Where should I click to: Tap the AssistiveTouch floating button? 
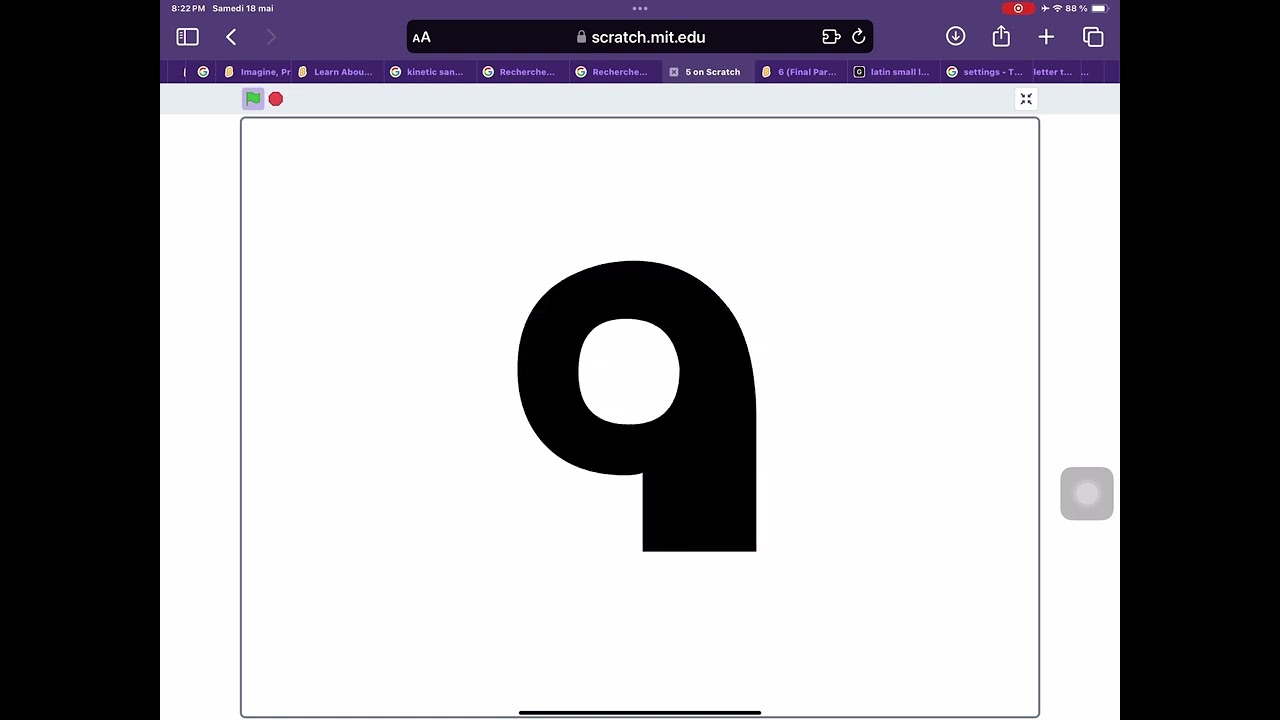[x=1087, y=494]
